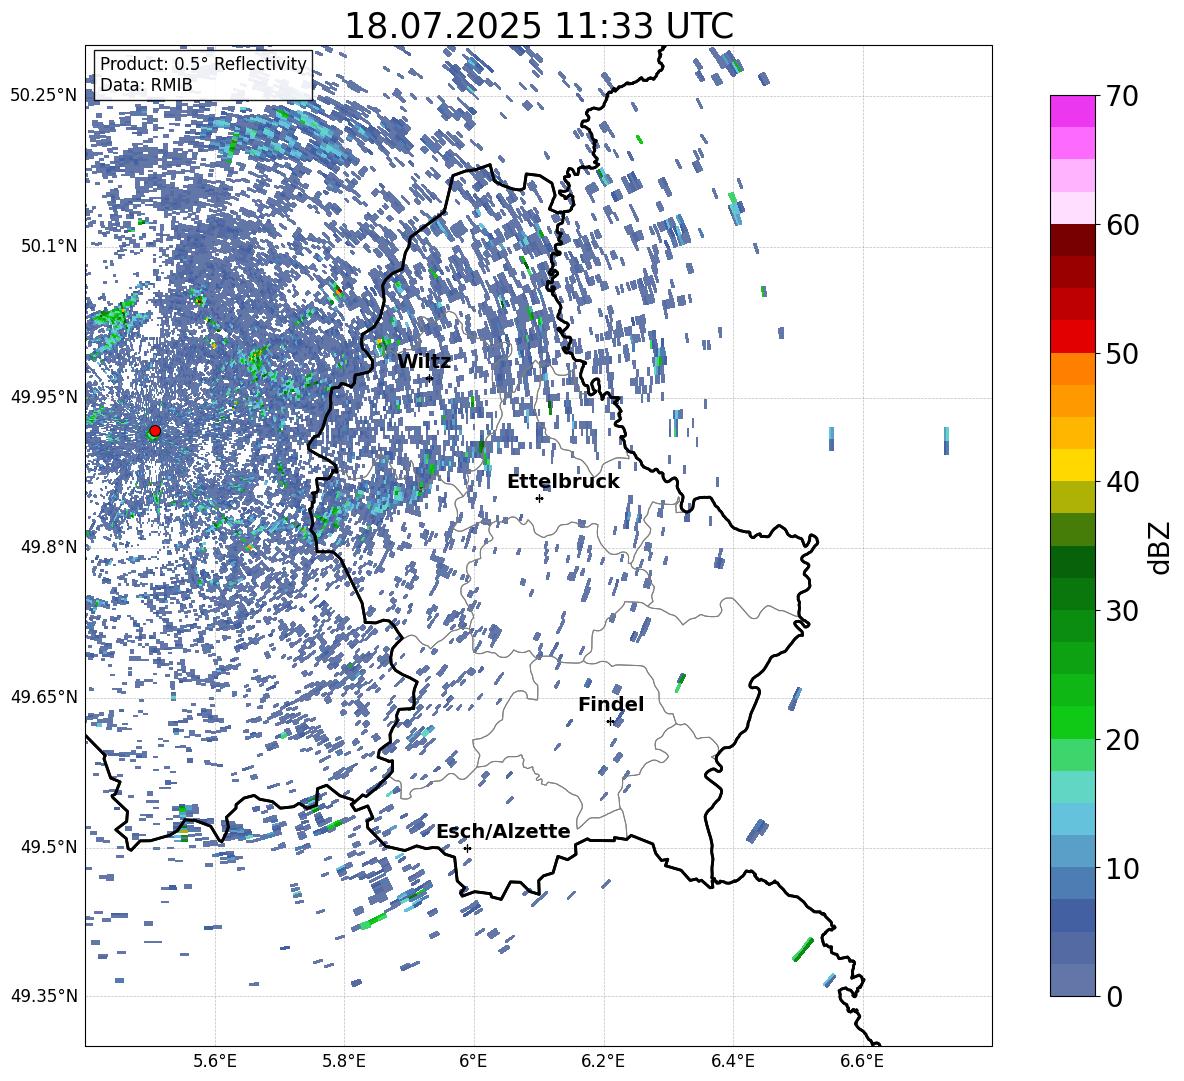Screen dimensions: 1184x1081
Task: Click the red radar site marker
Action: pyautogui.click(x=155, y=431)
